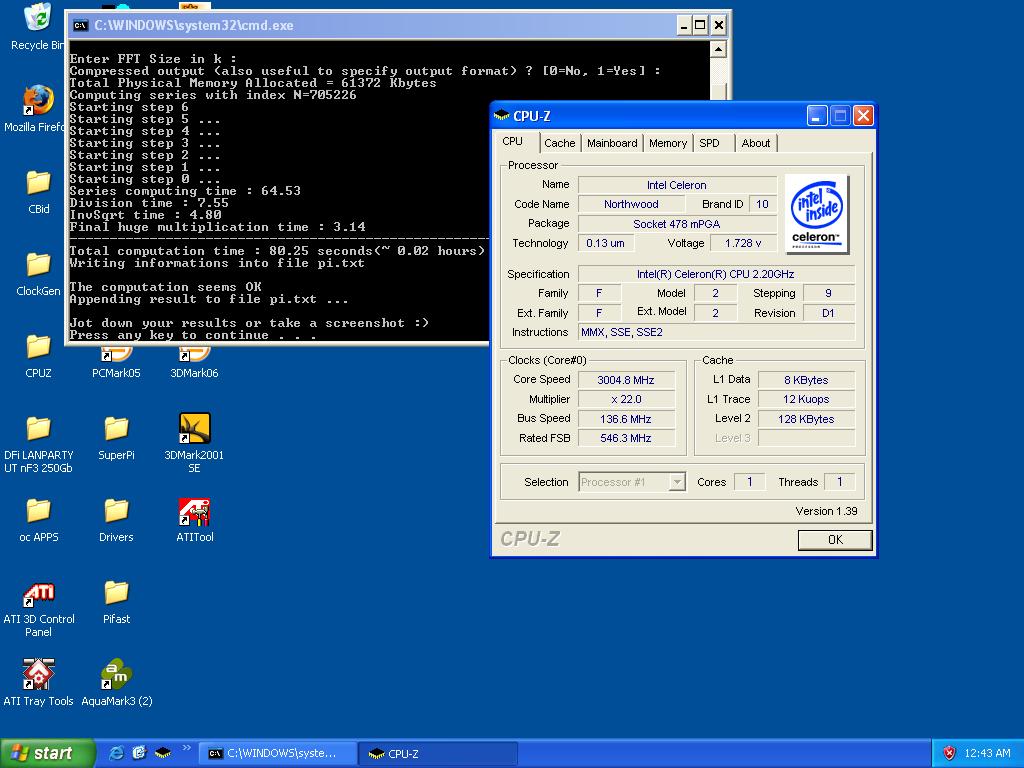Click the cmd.exe title bar icon

[x=80, y=25]
